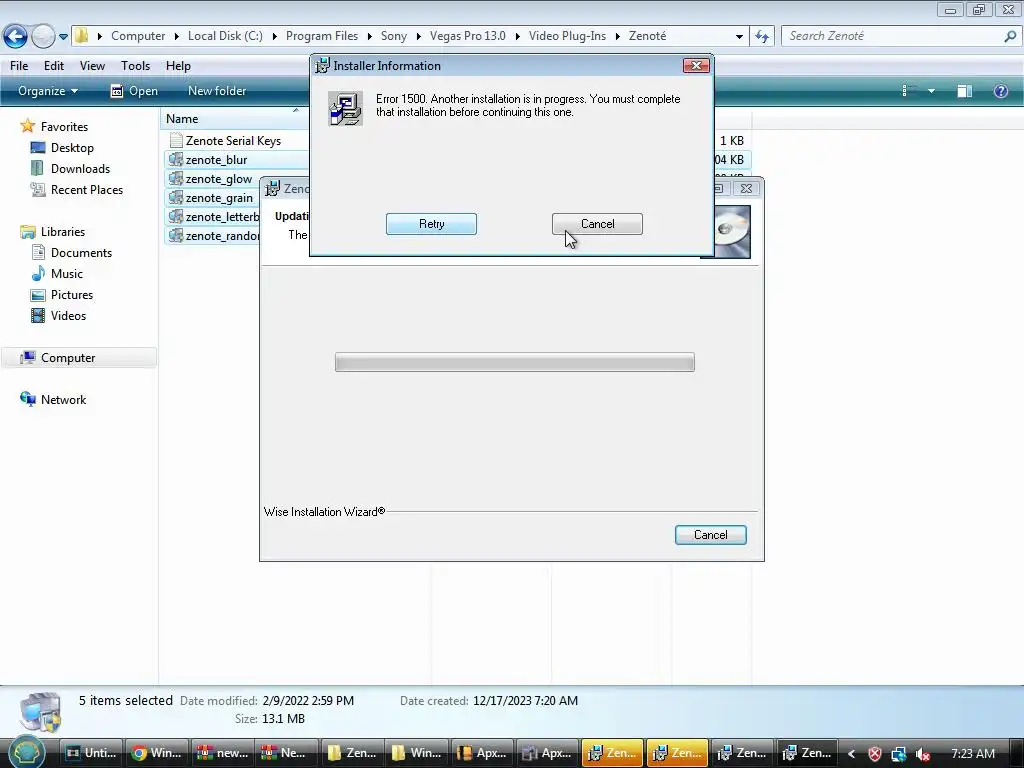Click the 7:23 AM clock
Image resolution: width=1024 pixels, height=768 pixels.
tap(973, 754)
